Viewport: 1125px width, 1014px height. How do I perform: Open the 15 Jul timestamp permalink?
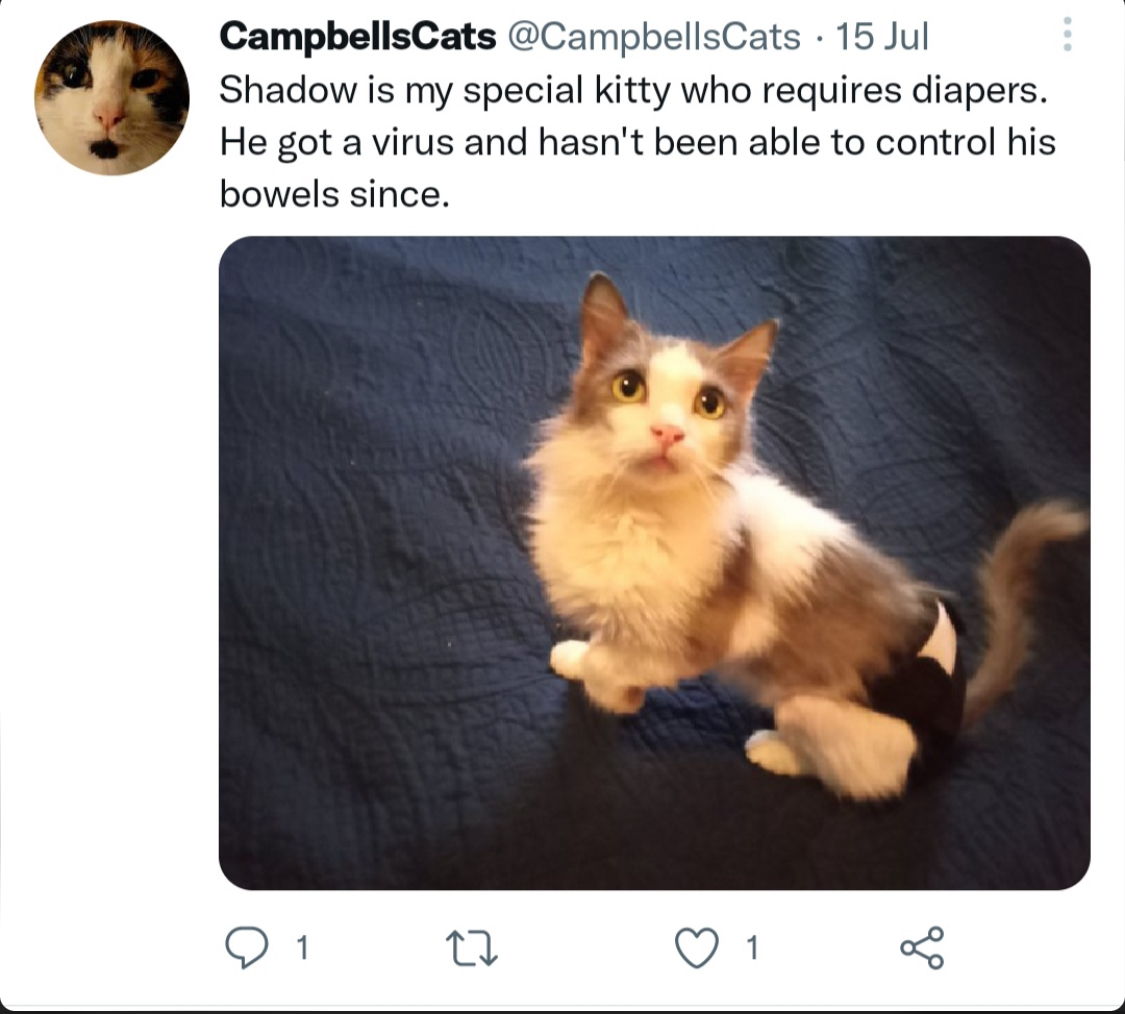pos(882,36)
